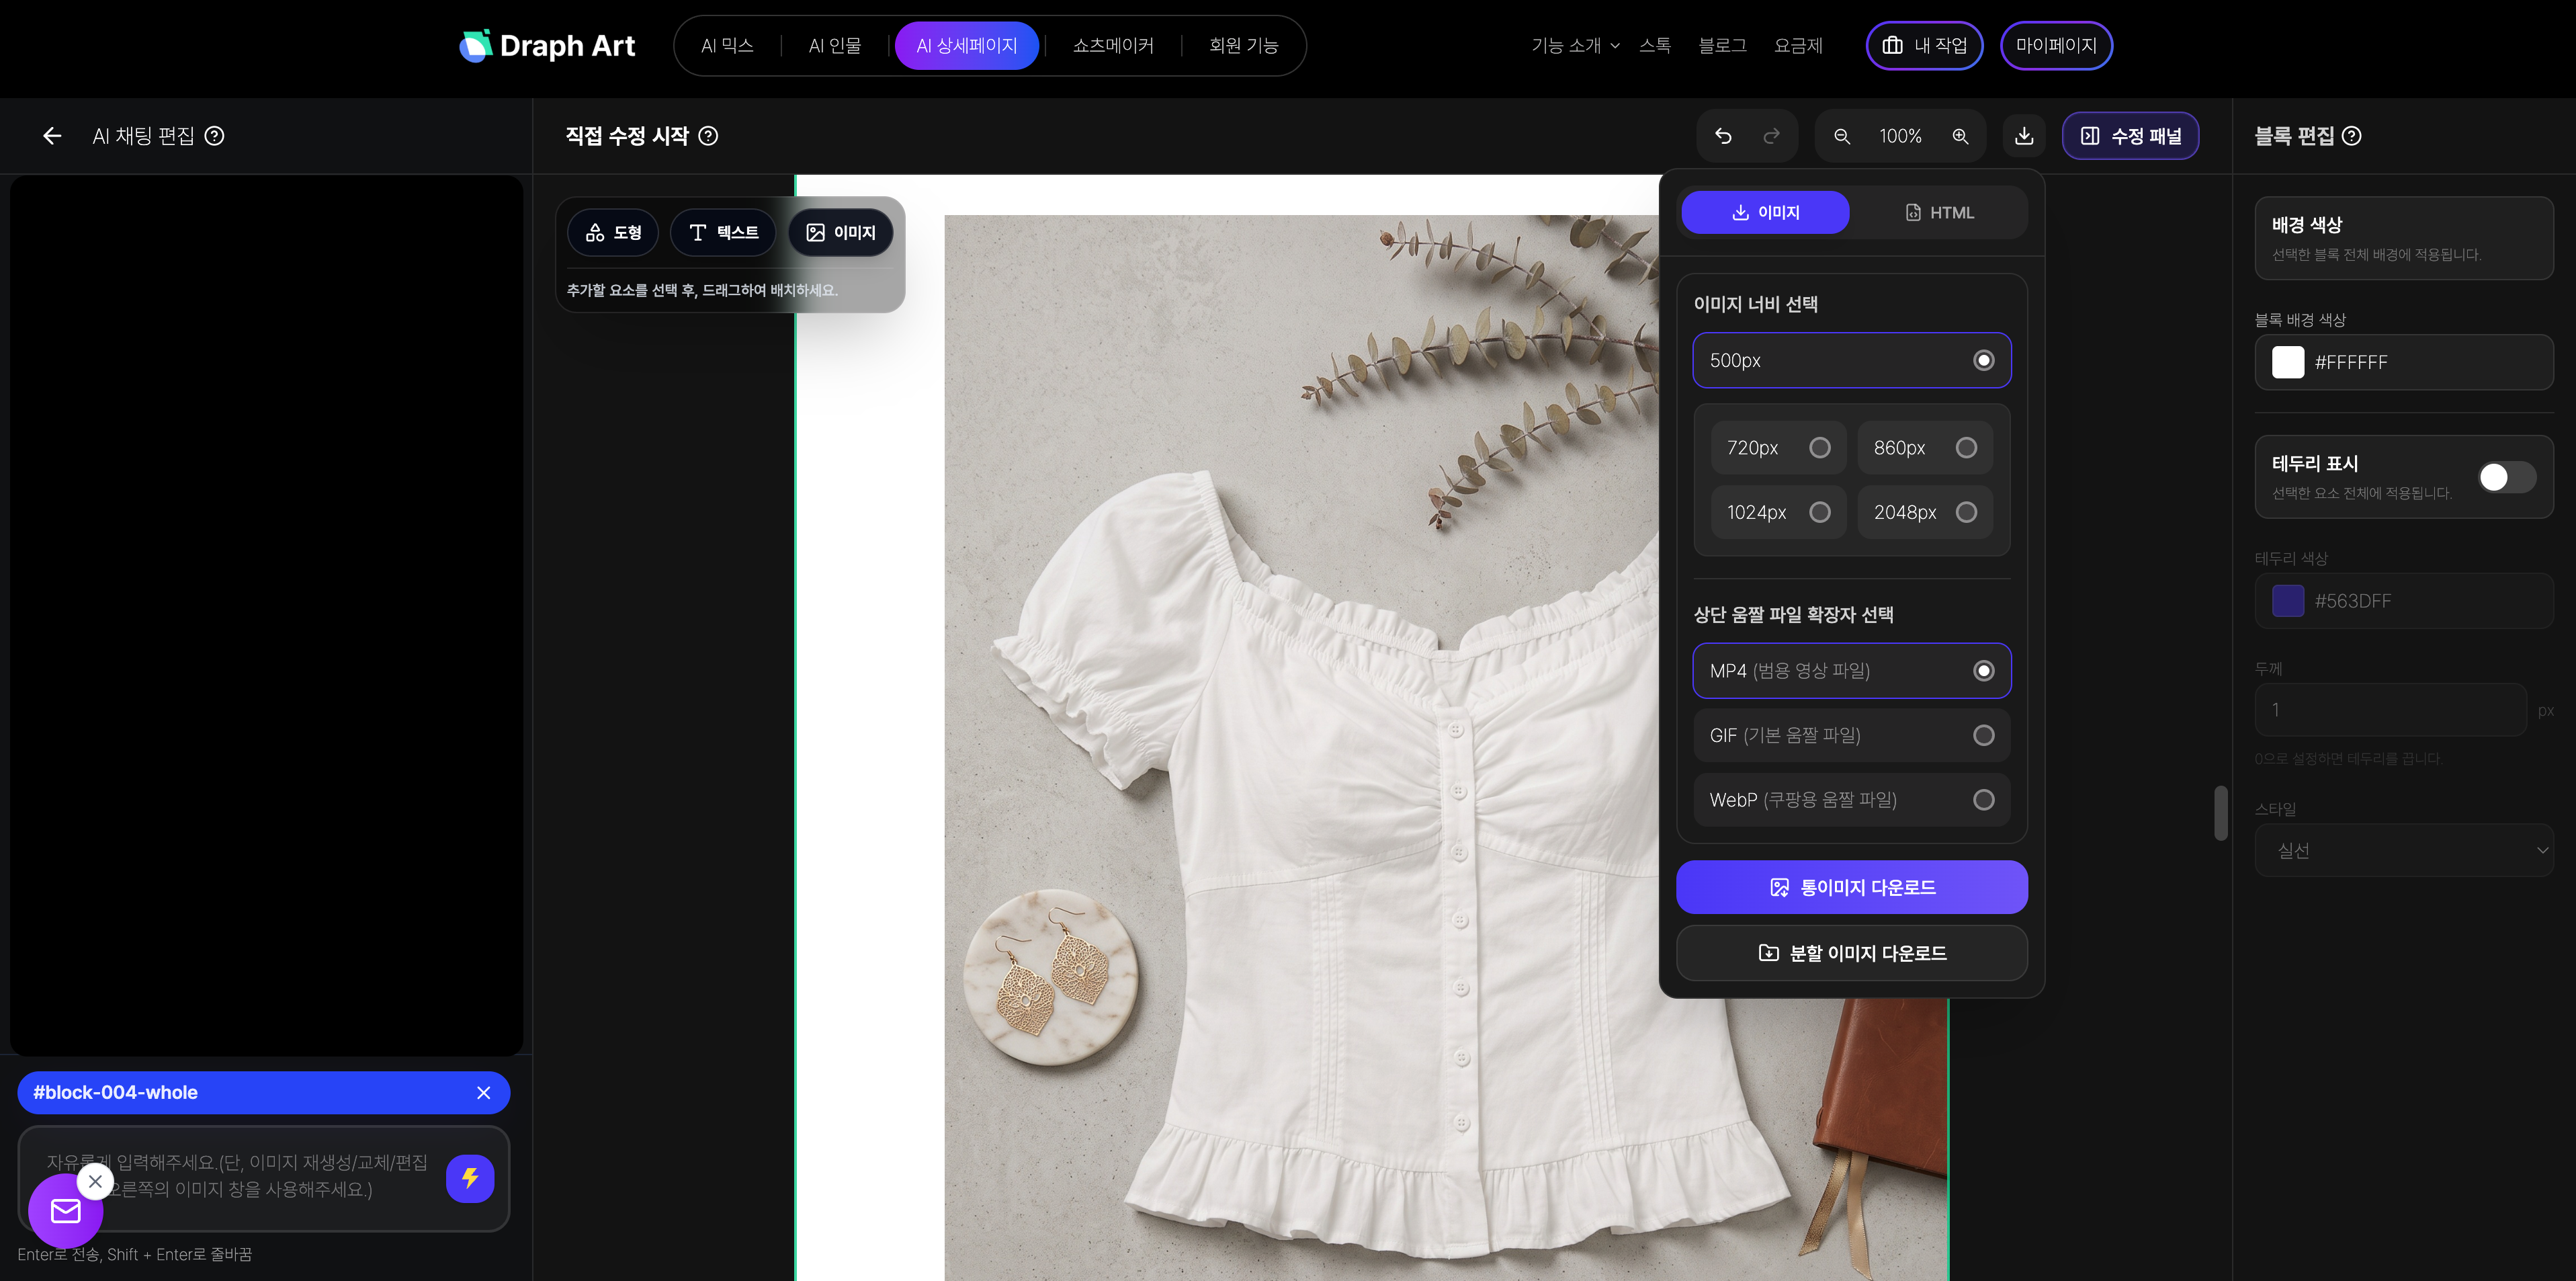Switch to the 쇼츠메이커 tab
Viewport: 2576px width, 1281px height.
tap(1113, 46)
